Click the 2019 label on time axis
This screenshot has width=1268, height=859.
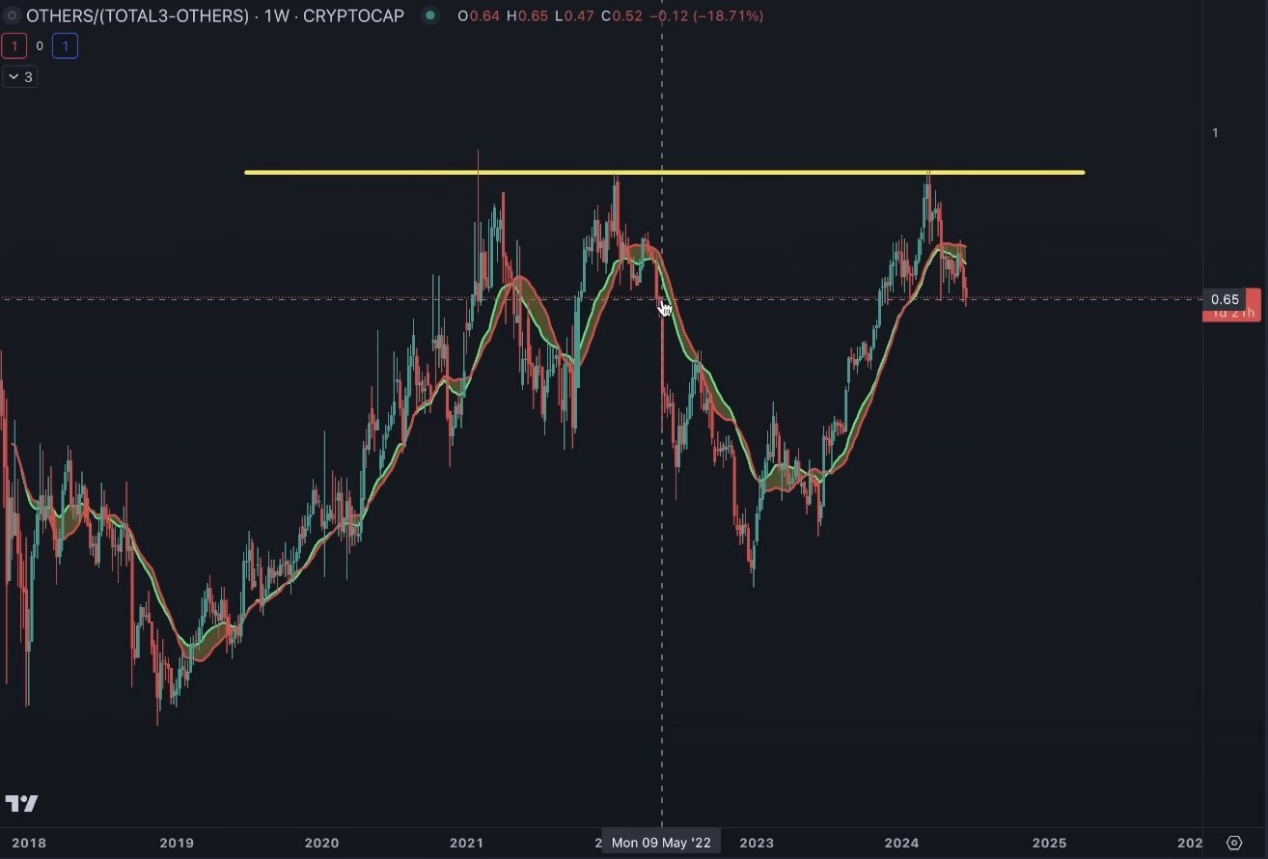[x=176, y=843]
